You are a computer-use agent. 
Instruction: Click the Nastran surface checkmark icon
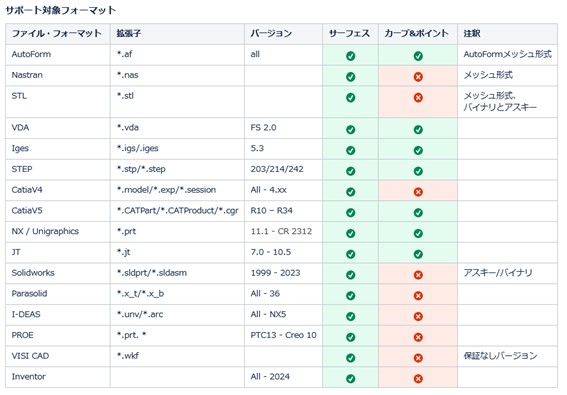350,77
